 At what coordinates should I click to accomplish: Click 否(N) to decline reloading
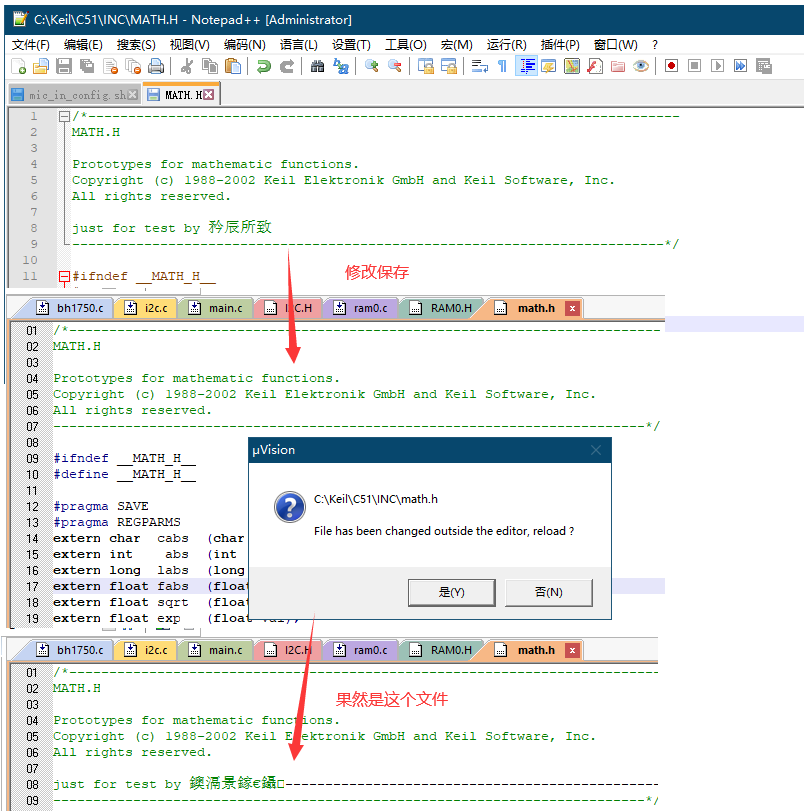coord(548,592)
